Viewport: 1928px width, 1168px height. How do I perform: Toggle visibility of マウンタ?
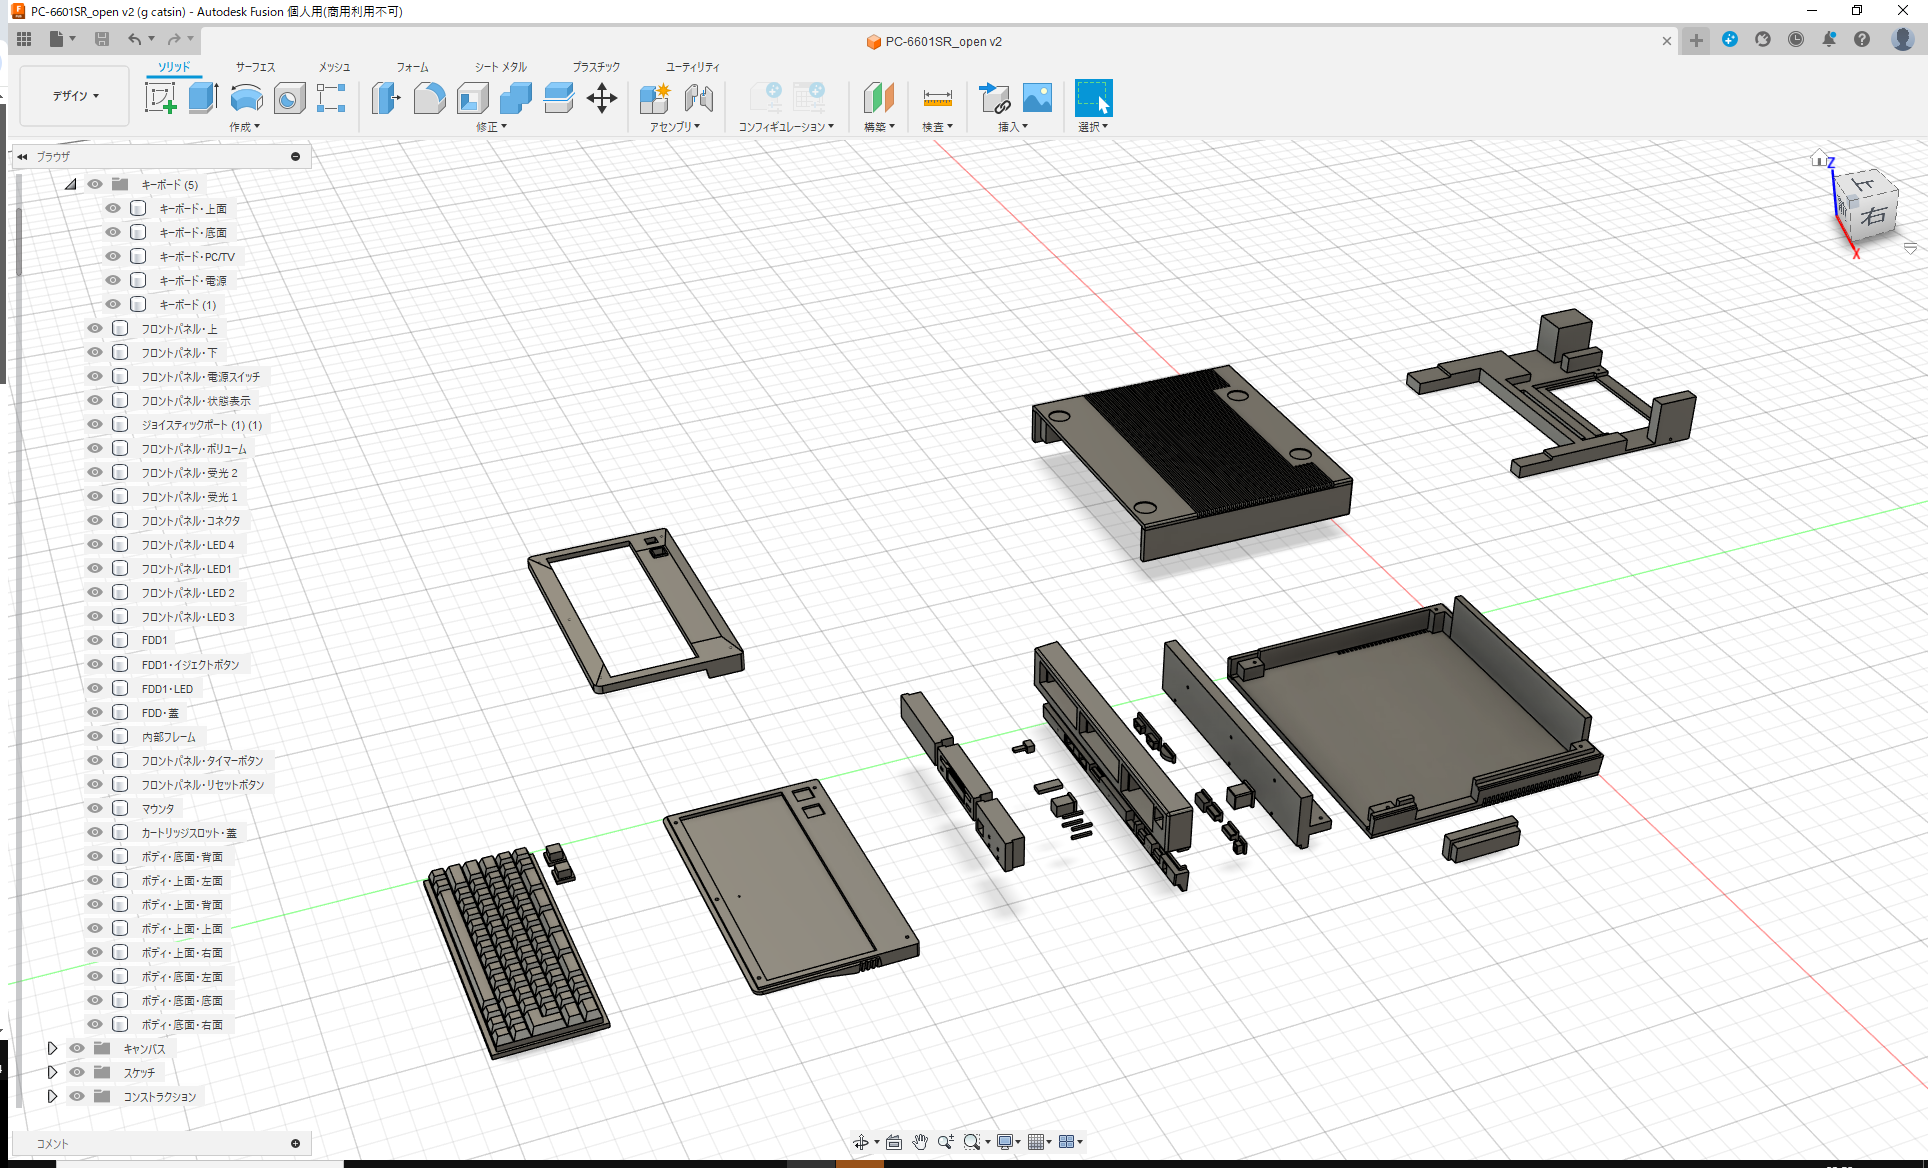pos(94,808)
